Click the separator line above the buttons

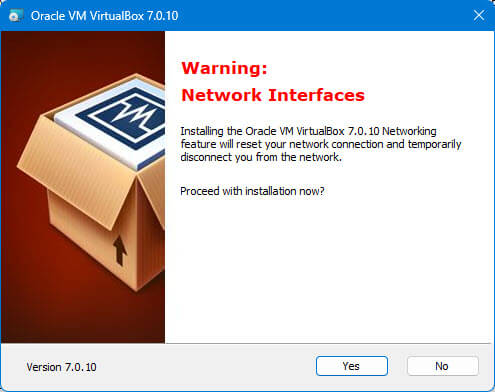click(x=329, y=343)
